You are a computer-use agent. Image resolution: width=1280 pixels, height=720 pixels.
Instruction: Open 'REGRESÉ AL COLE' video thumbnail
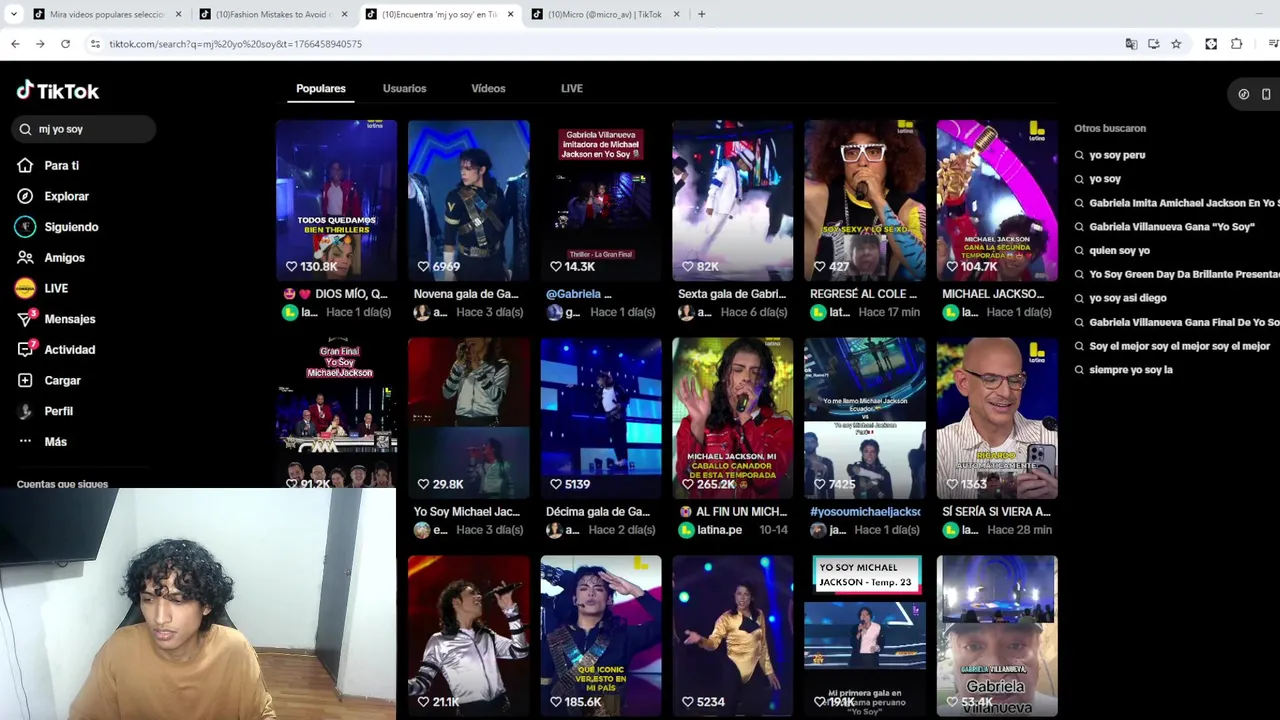(x=864, y=200)
